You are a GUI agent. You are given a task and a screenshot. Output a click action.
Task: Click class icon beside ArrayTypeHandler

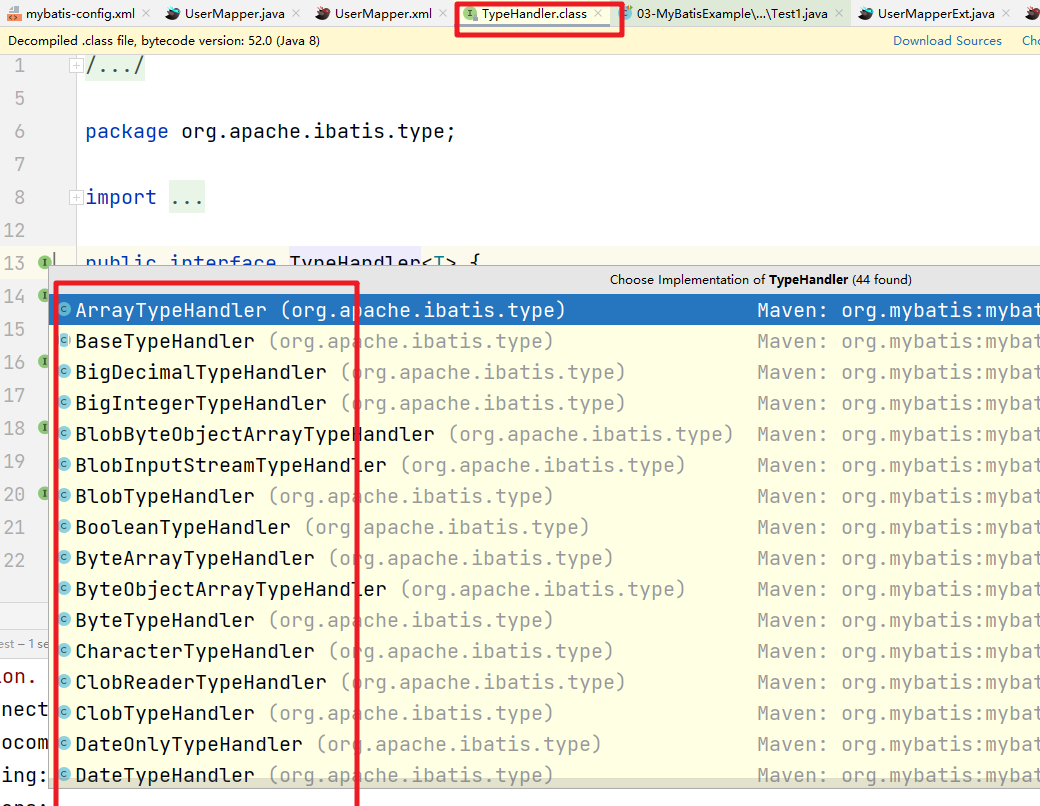(x=64, y=309)
